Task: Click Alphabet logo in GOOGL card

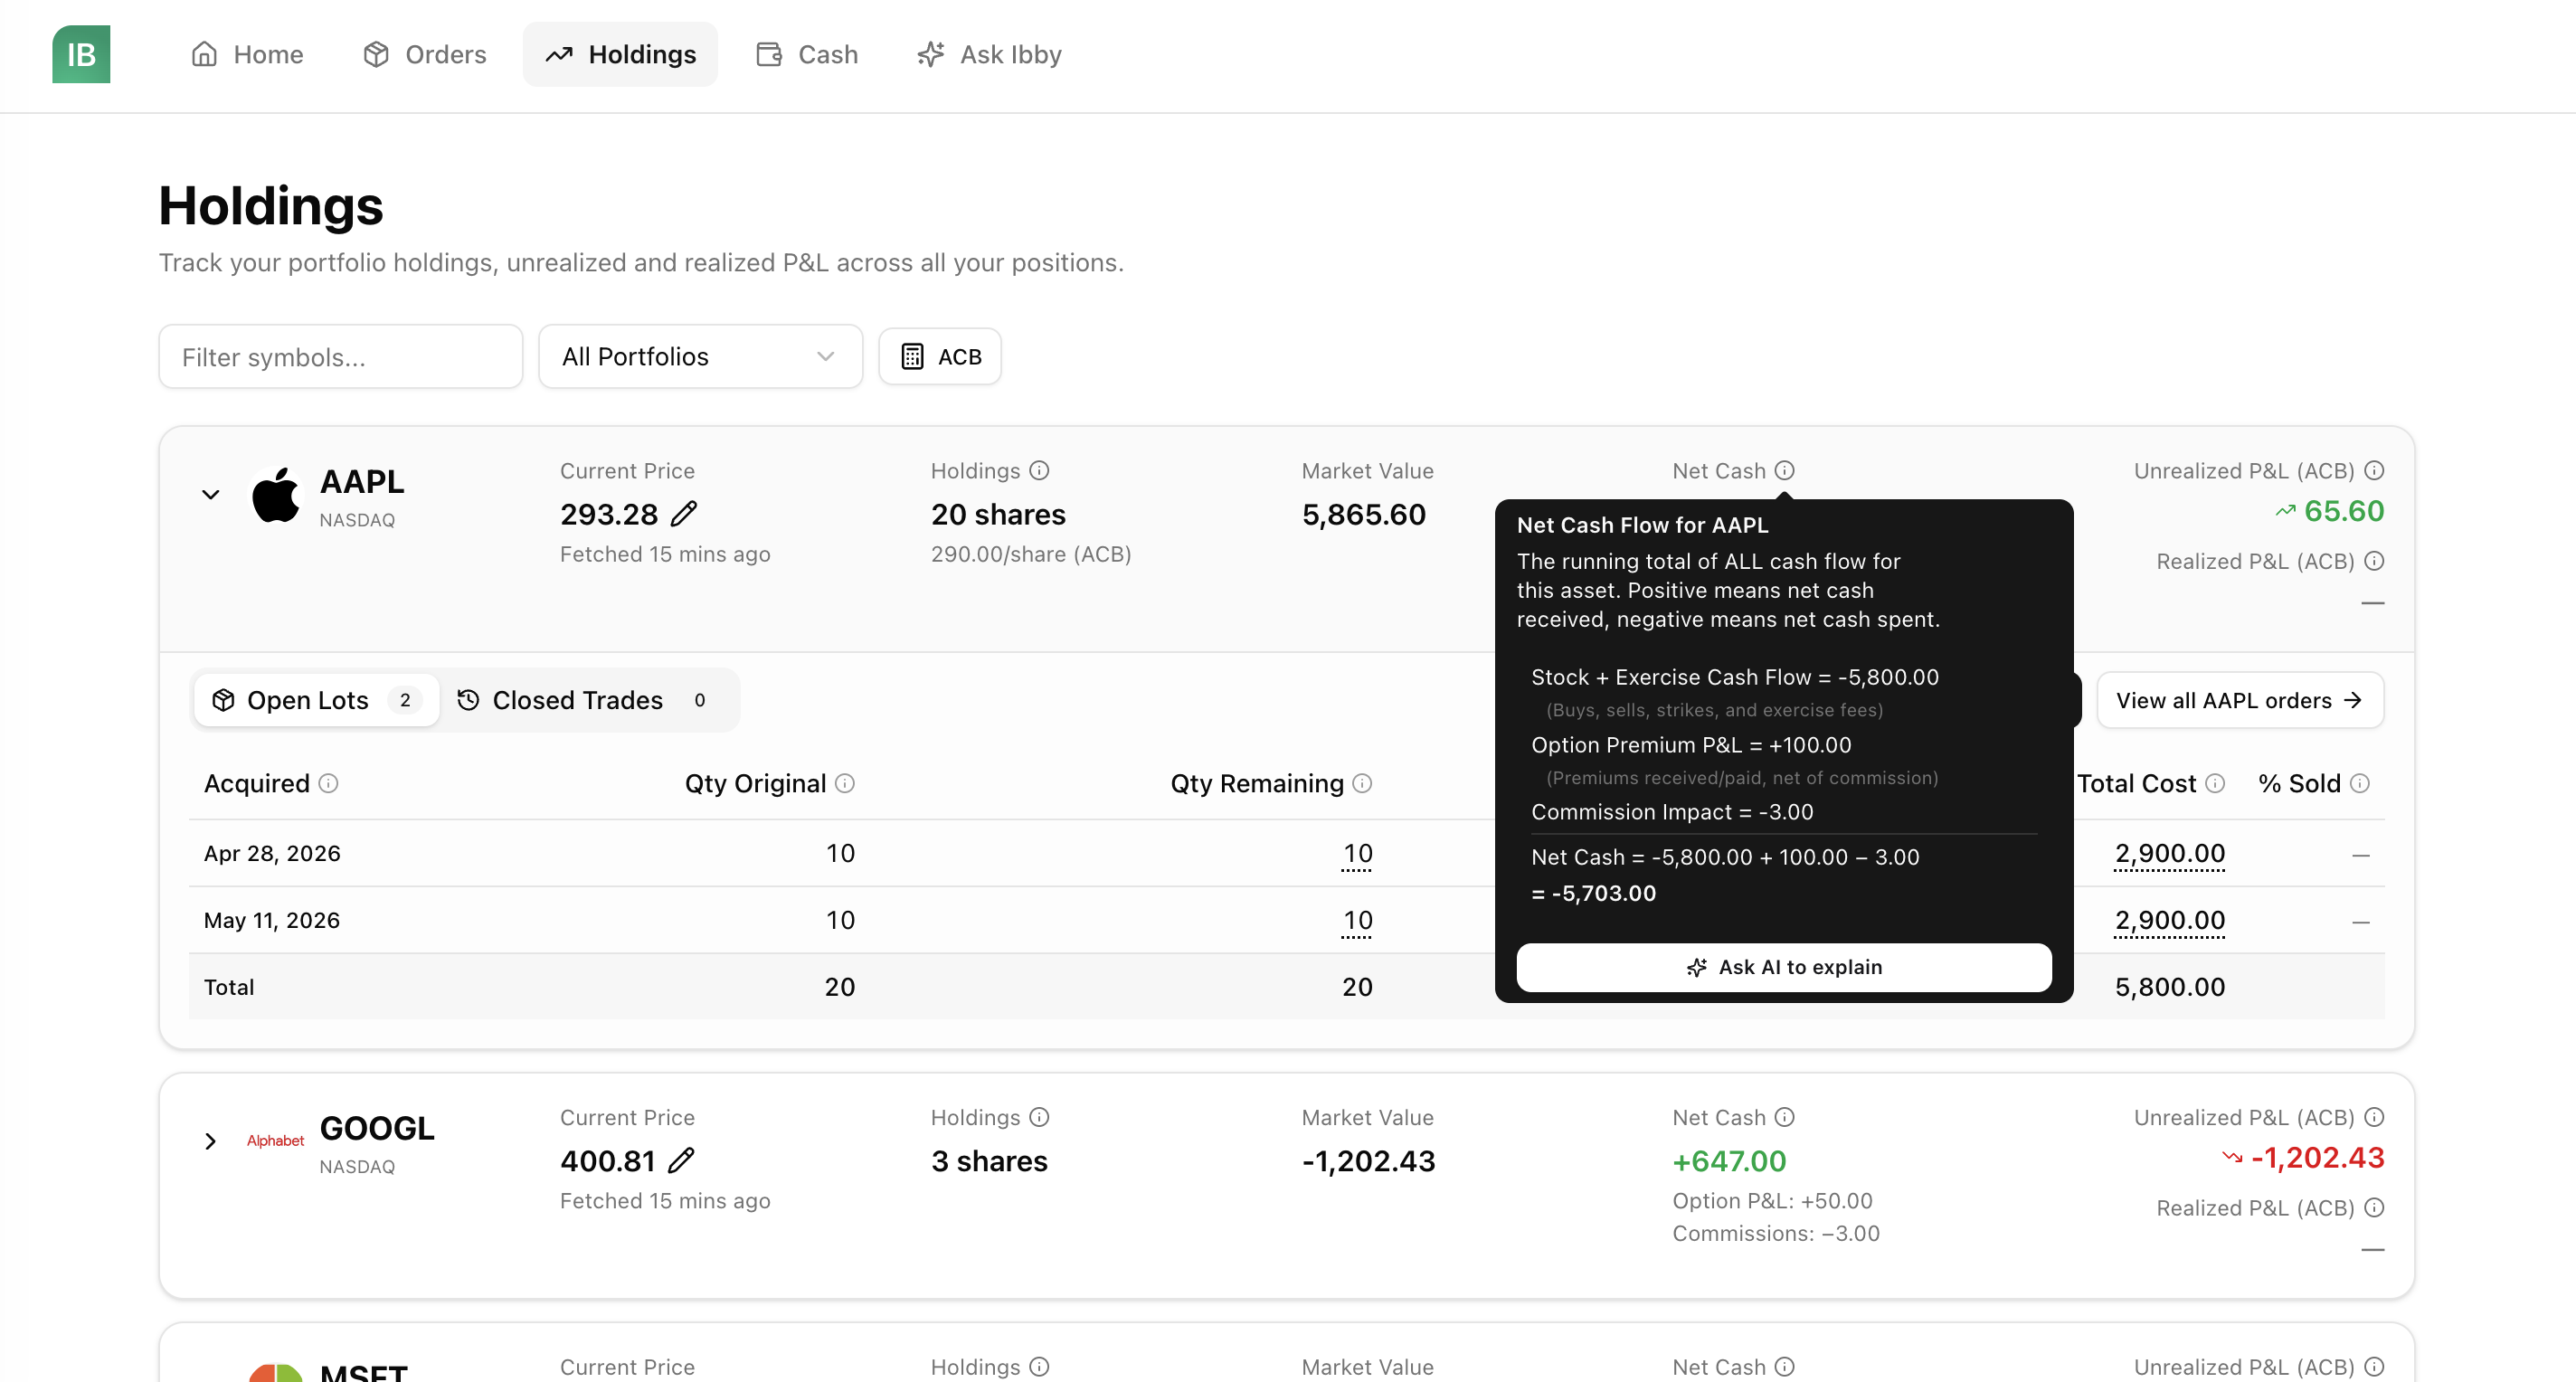Action: coord(275,1141)
